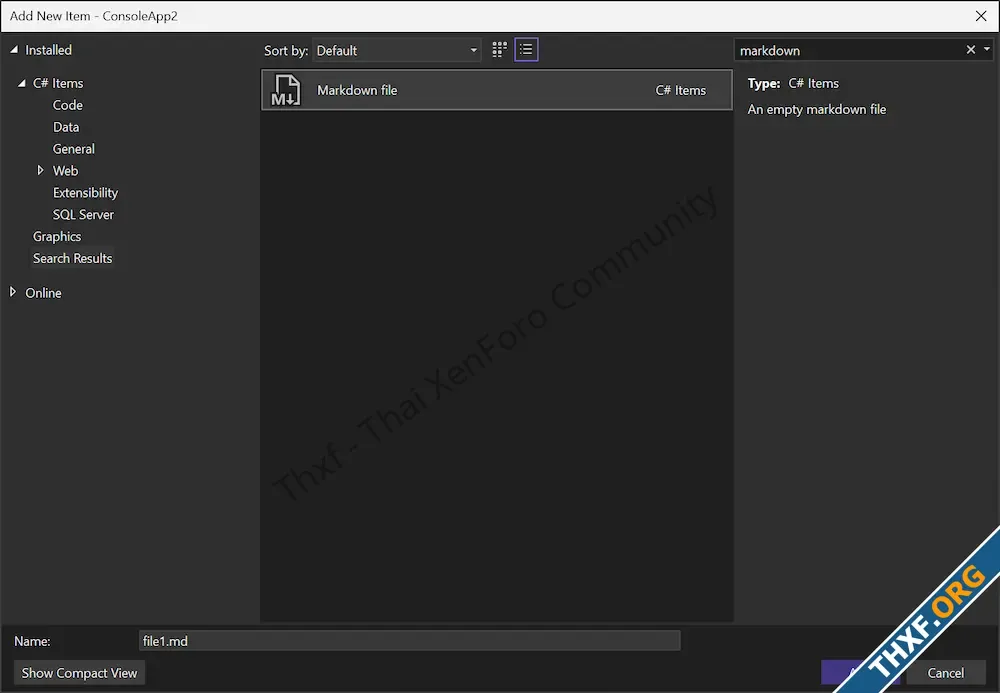Select the Graphics category
This screenshot has height=693, width=1000.
point(57,237)
